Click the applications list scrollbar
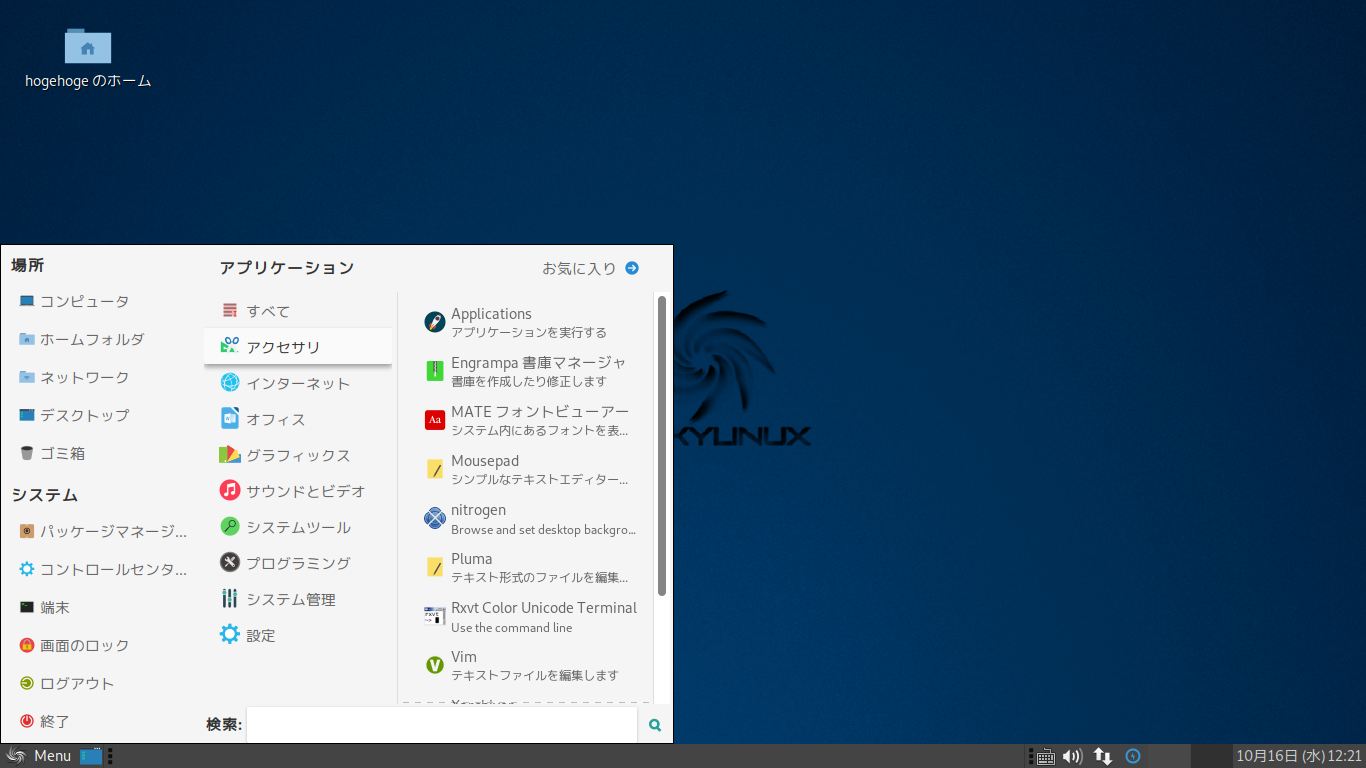The width and height of the screenshot is (1366, 768). pos(662,445)
